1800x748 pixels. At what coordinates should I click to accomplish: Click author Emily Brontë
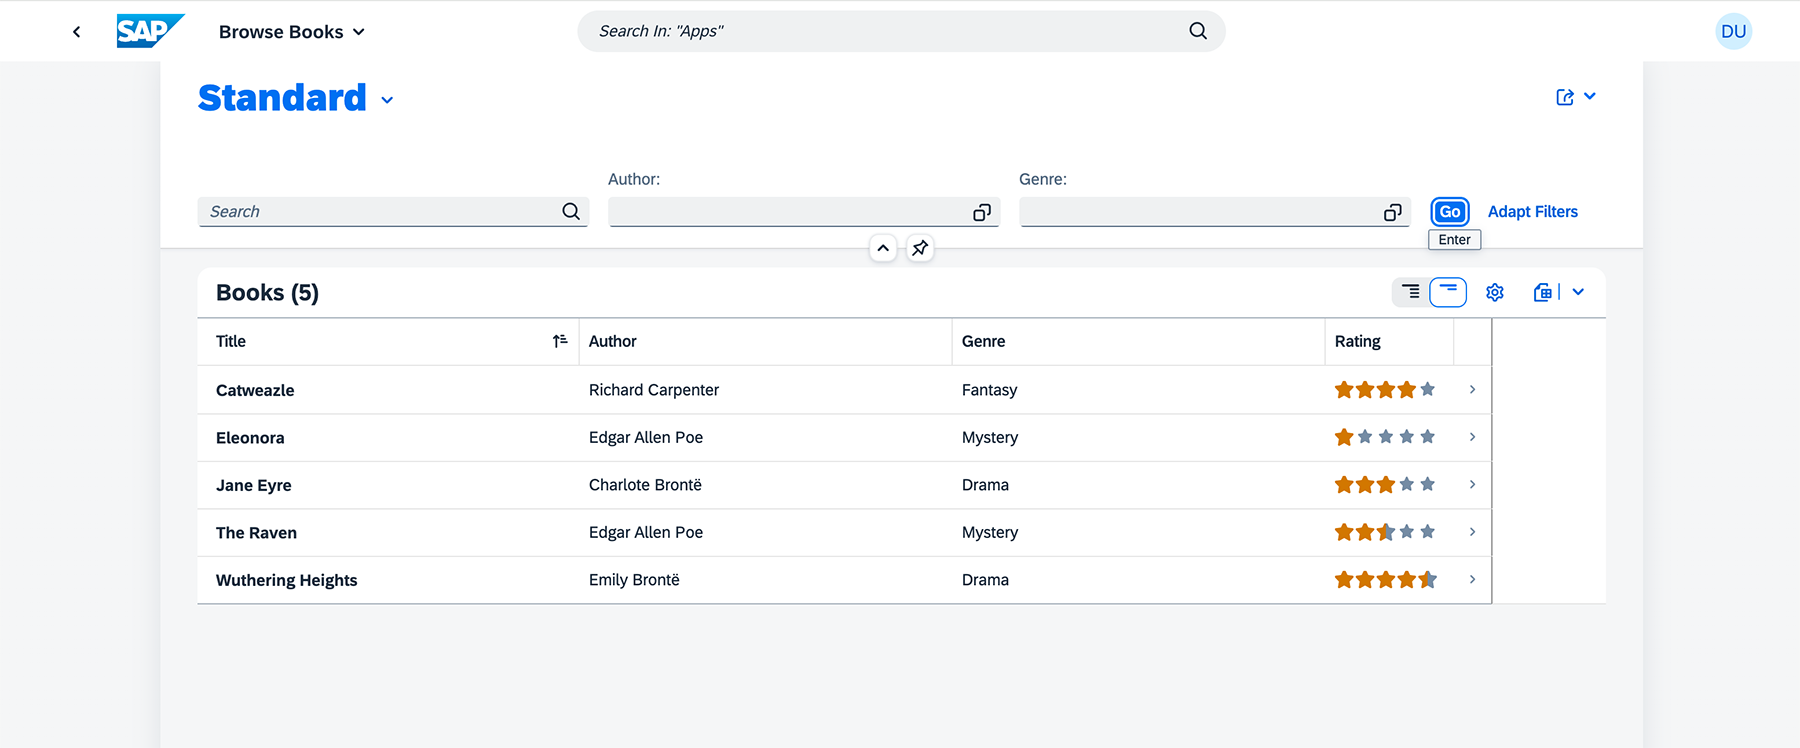pos(634,580)
